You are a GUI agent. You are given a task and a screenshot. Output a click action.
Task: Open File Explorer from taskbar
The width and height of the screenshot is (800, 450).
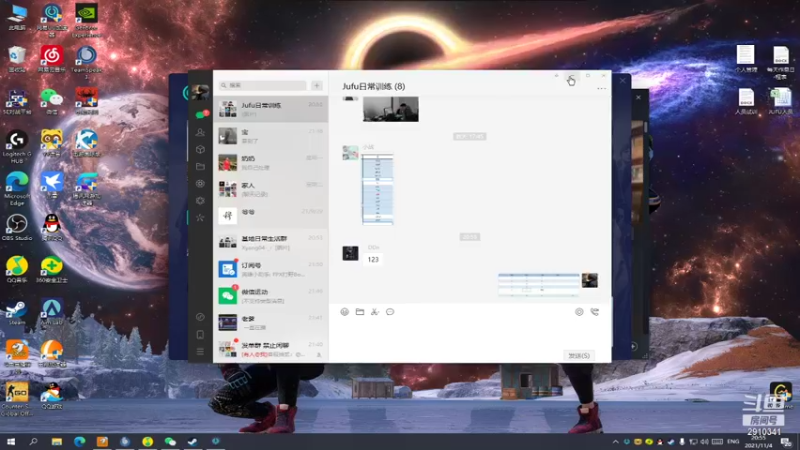pos(57,441)
